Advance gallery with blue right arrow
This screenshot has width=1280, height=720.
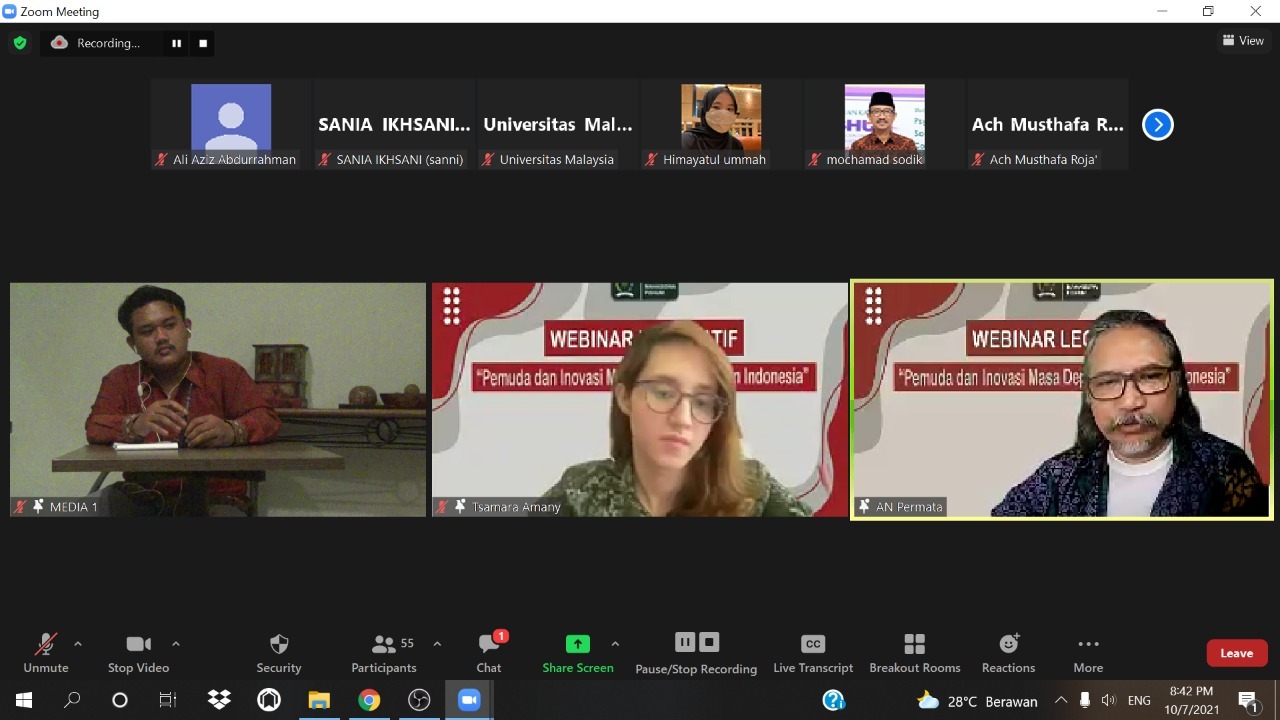(x=1157, y=124)
